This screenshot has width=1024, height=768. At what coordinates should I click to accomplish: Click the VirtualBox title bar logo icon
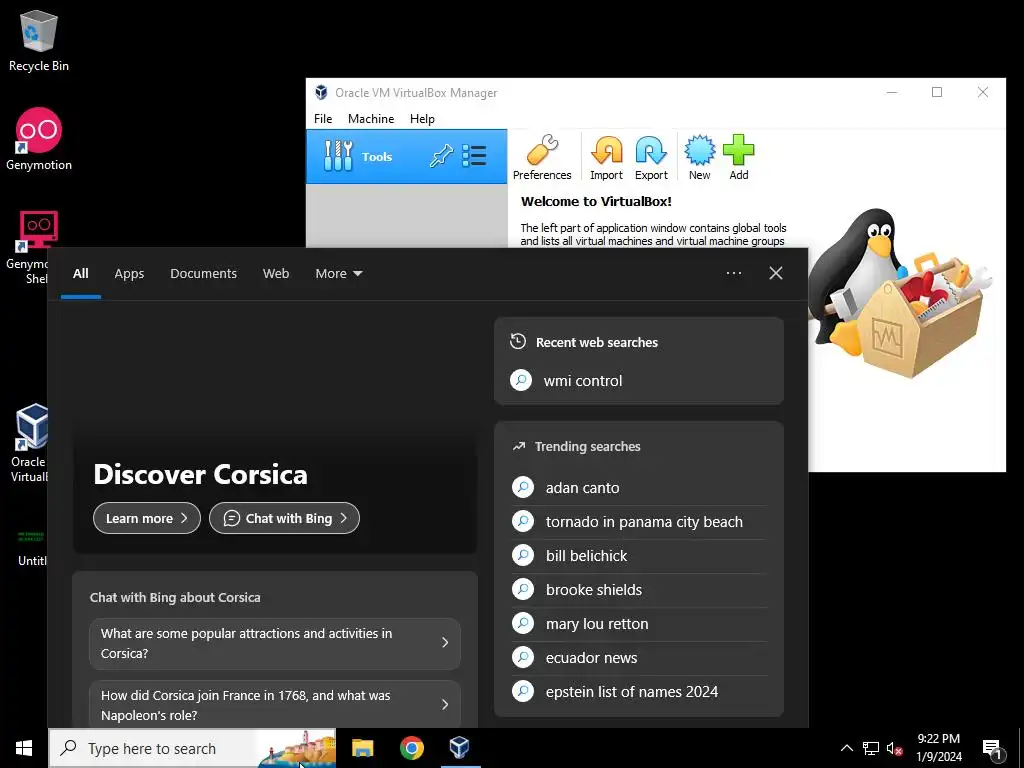pyautogui.click(x=321, y=93)
